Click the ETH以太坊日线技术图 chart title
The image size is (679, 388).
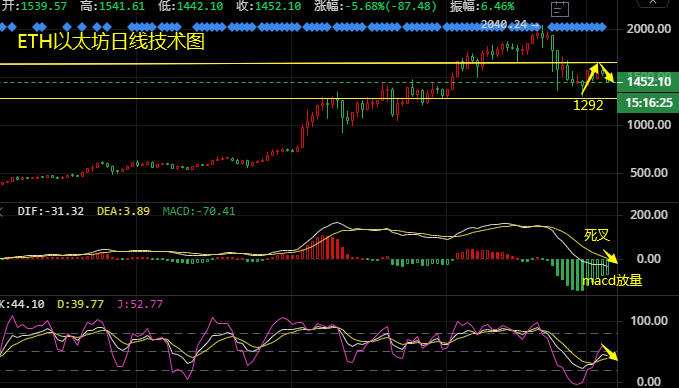[x=111, y=42]
